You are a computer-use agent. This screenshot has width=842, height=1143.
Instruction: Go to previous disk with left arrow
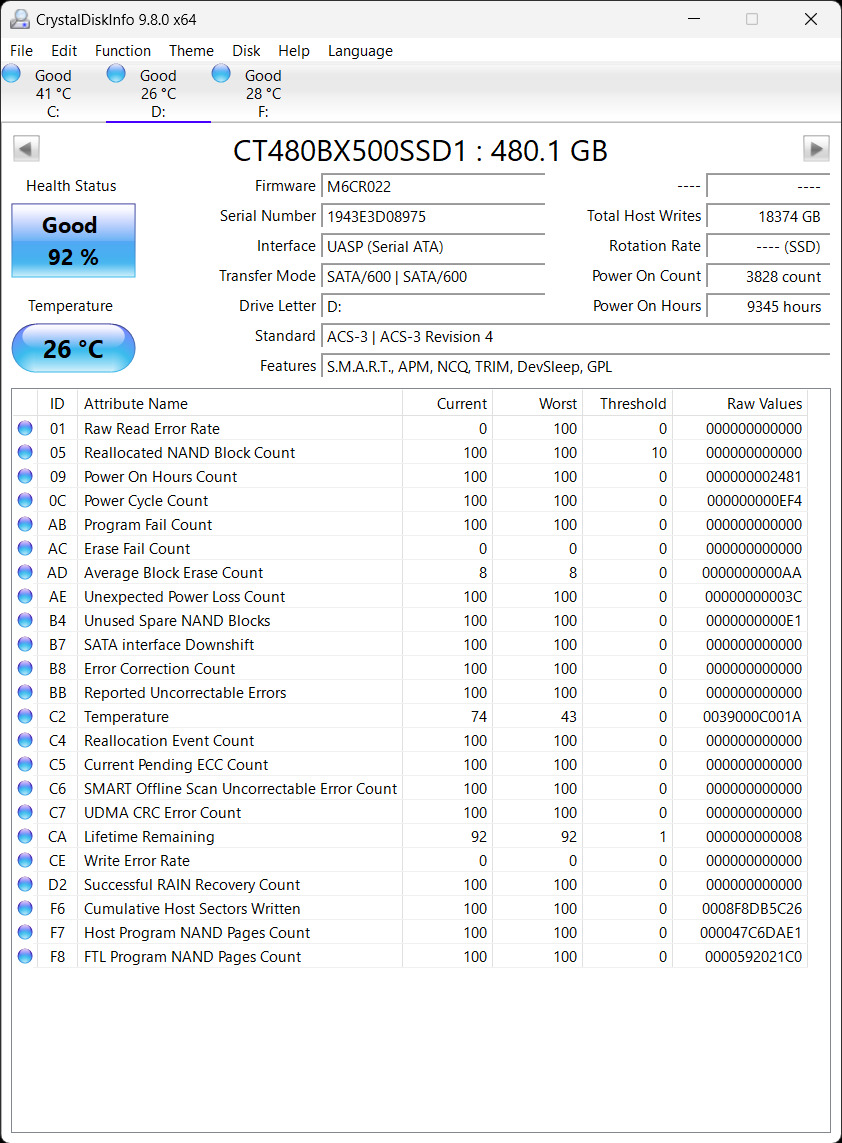click(x=26, y=149)
